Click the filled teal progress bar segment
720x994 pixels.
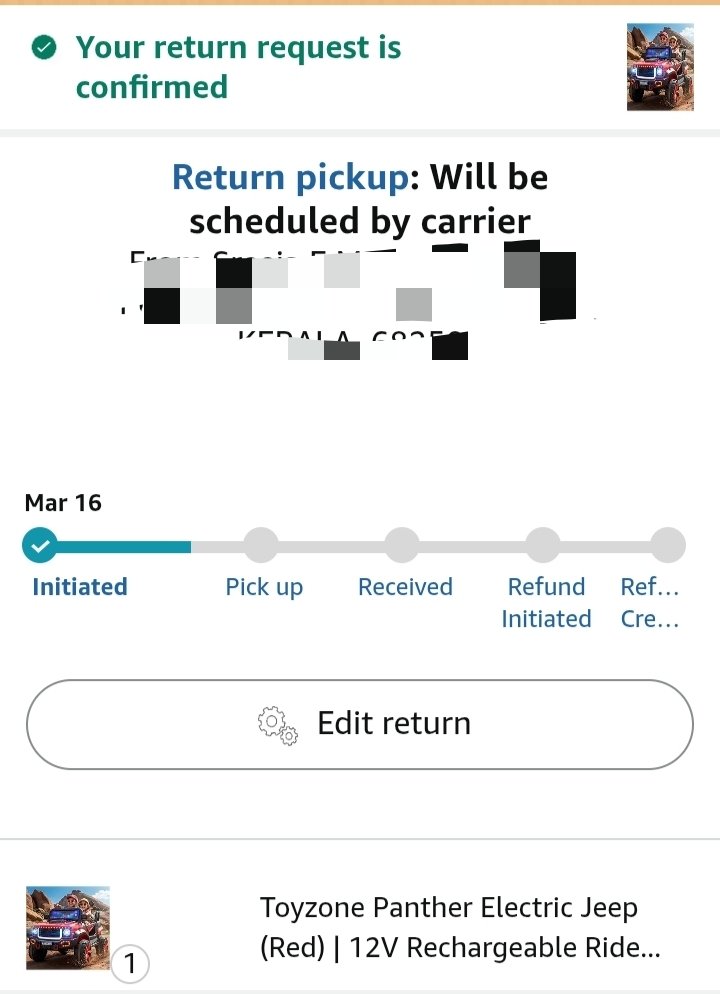pos(120,547)
